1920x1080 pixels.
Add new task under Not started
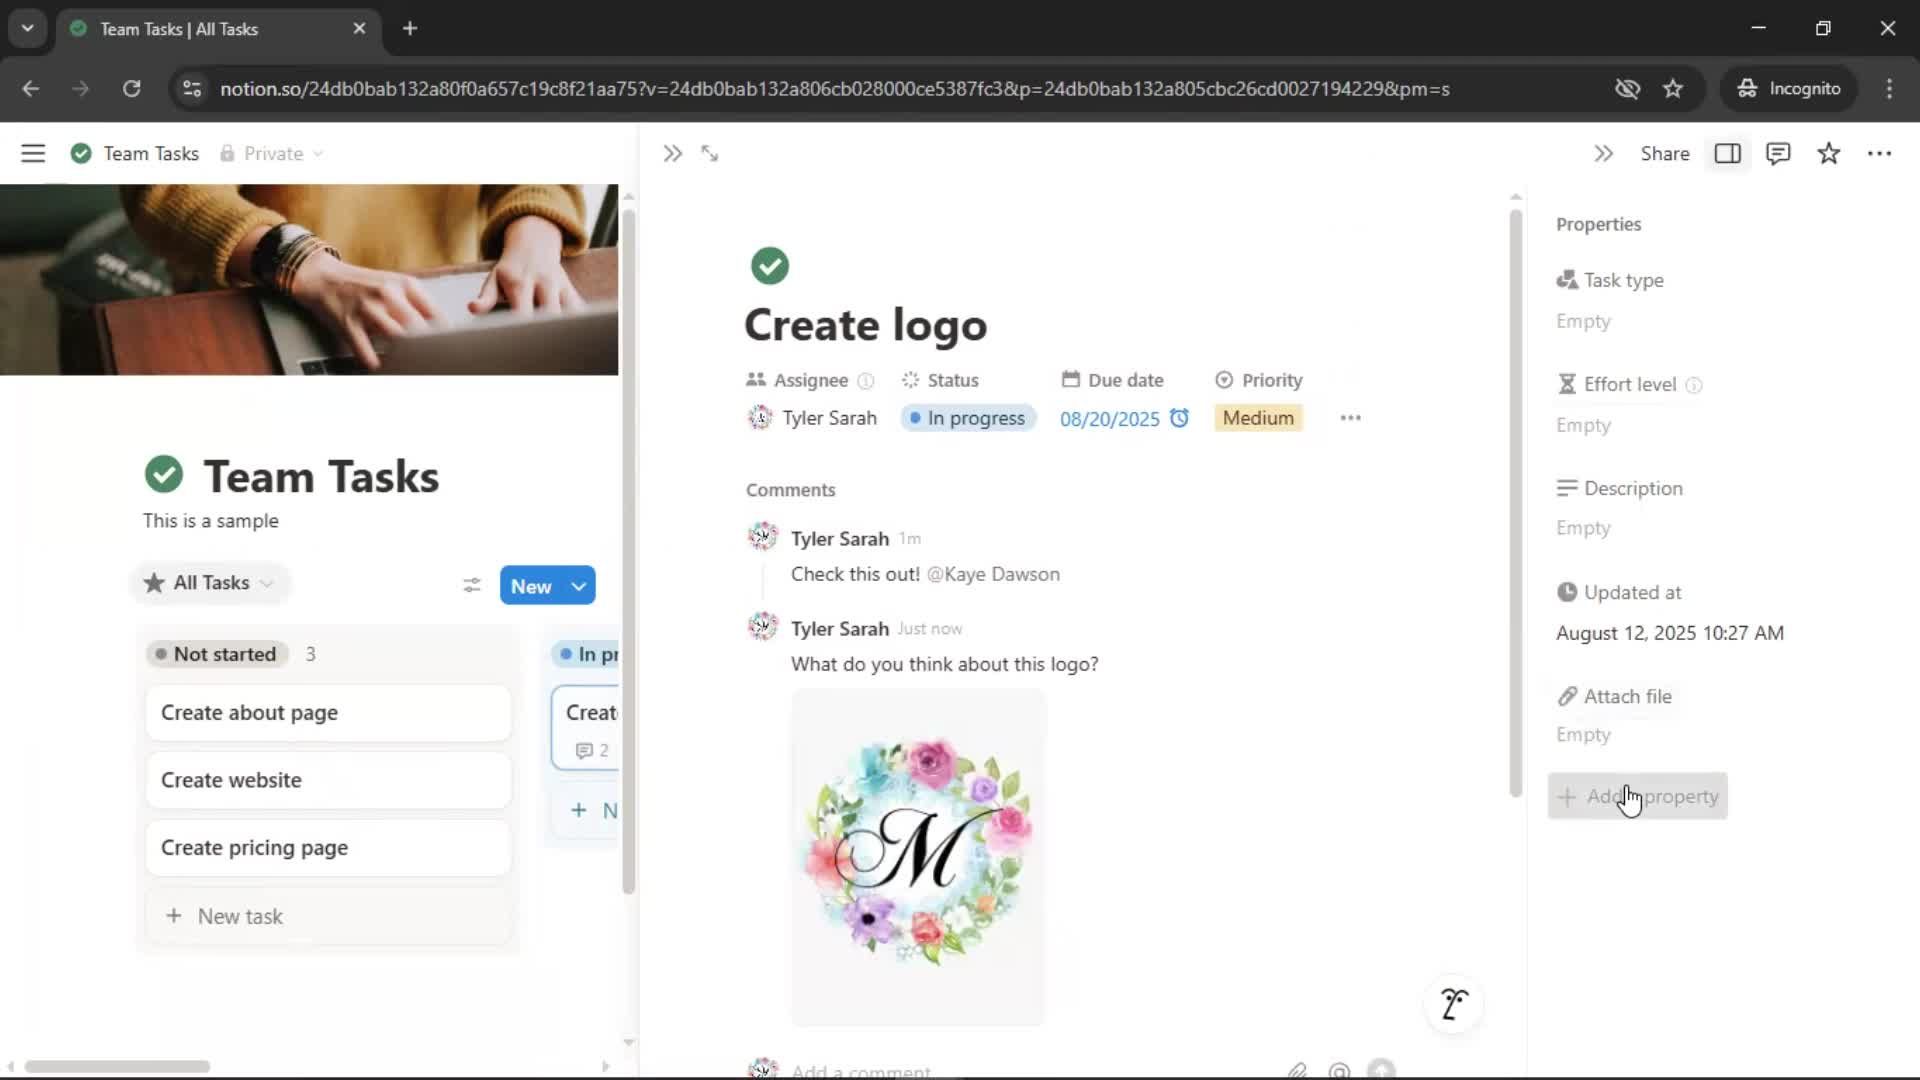pyautogui.click(x=328, y=916)
